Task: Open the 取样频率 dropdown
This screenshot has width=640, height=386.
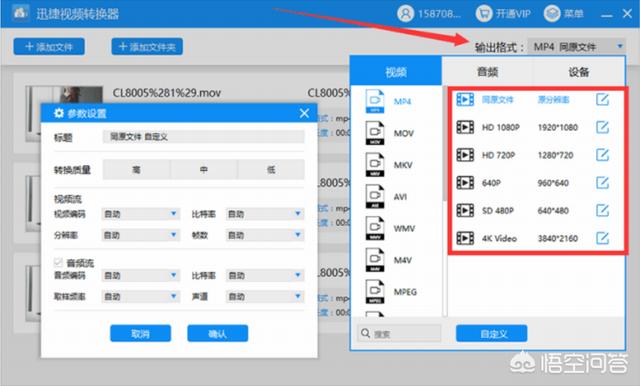Action: [x=140, y=297]
